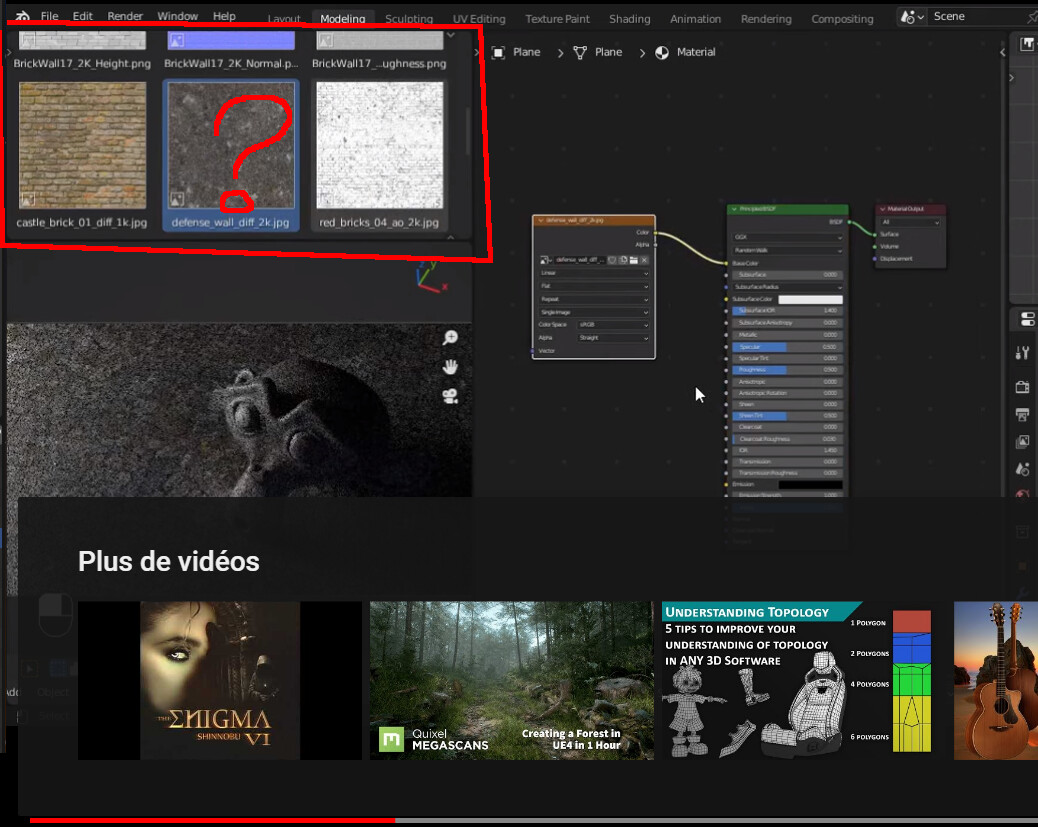Open the File menu
This screenshot has width=1038, height=827.
(50, 17)
